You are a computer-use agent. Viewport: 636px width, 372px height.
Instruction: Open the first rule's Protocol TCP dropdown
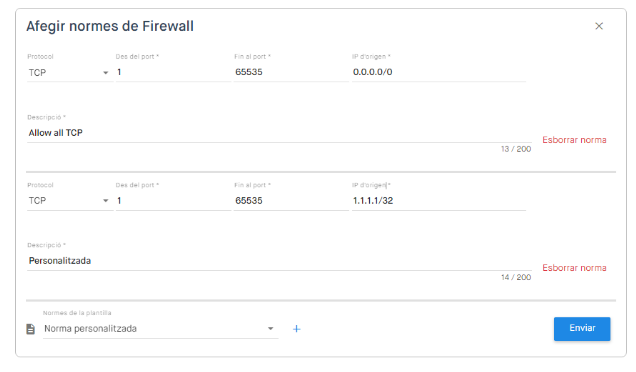70,73
